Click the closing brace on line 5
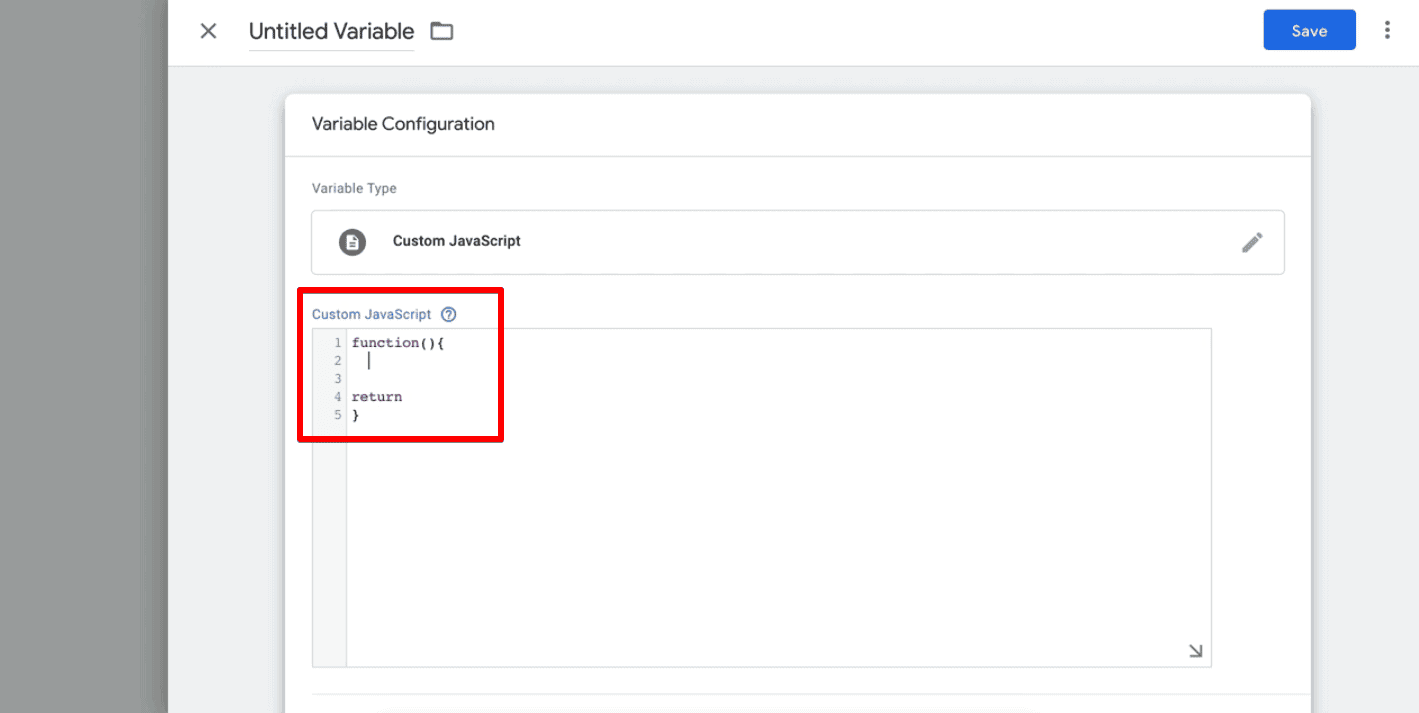Viewport: 1419px width, 713px height. click(356, 414)
